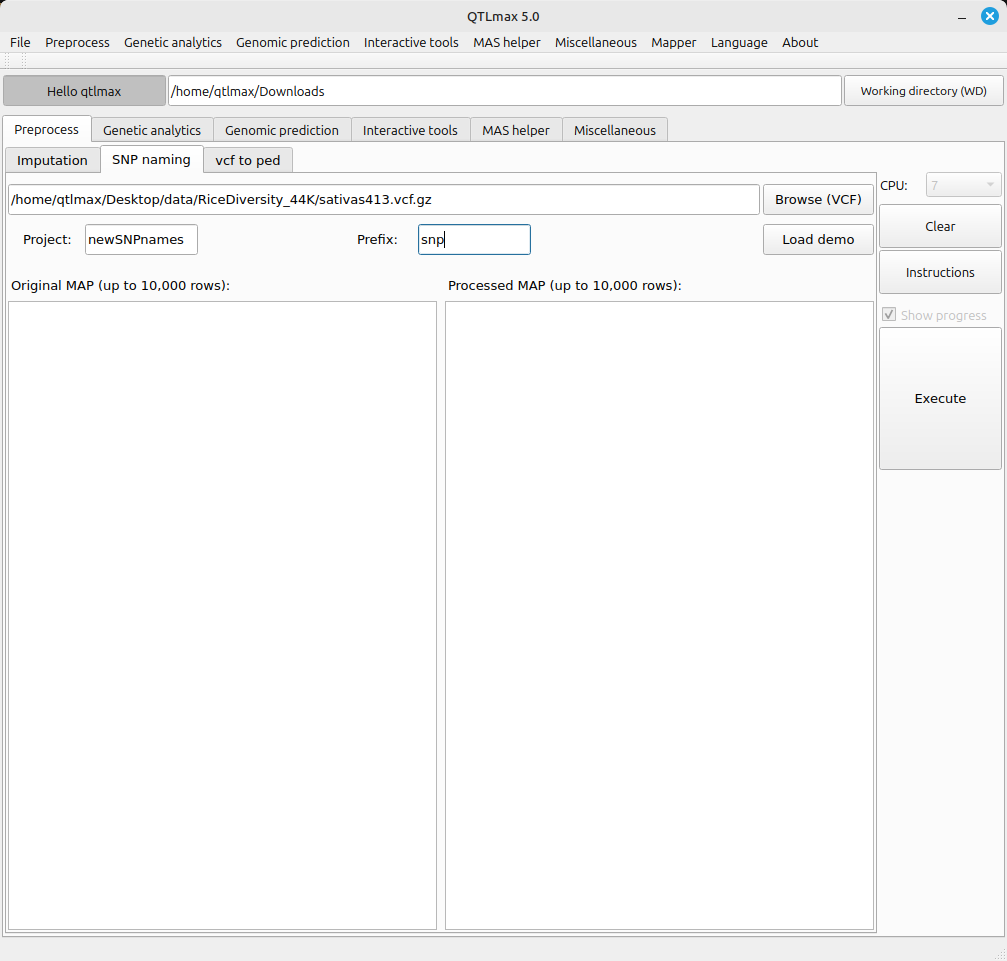
Task: Click the Project name input field
Action: click(x=141, y=239)
